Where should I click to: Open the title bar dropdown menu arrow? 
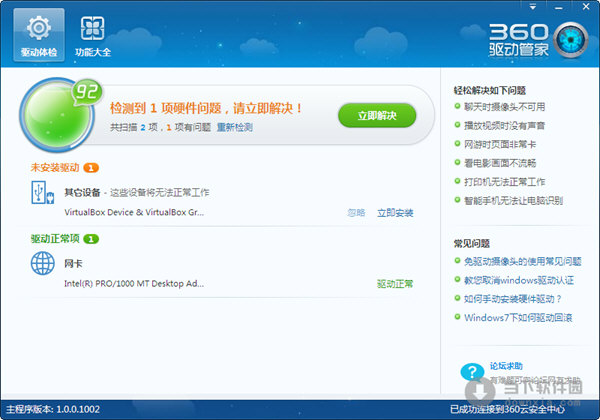[x=532, y=7]
